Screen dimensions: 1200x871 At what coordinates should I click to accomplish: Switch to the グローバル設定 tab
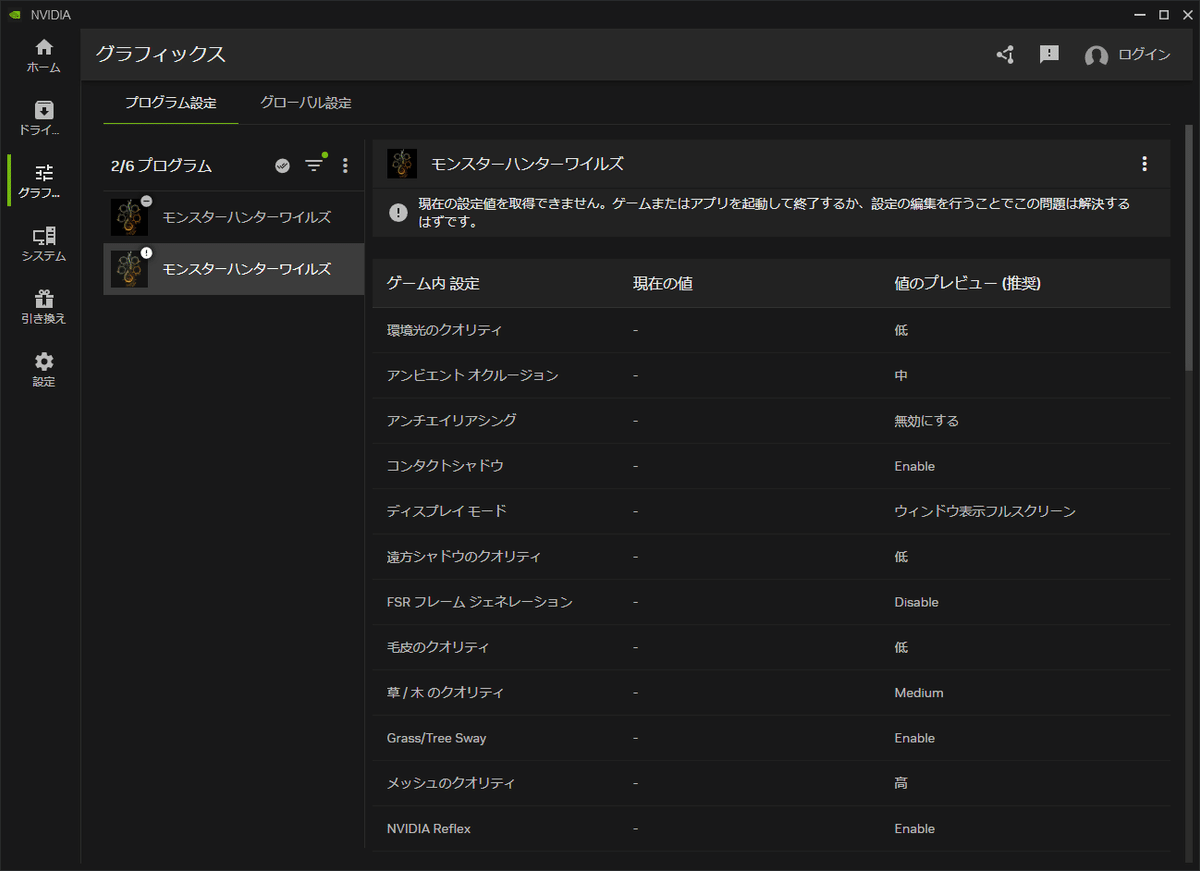click(x=305, y=102)
